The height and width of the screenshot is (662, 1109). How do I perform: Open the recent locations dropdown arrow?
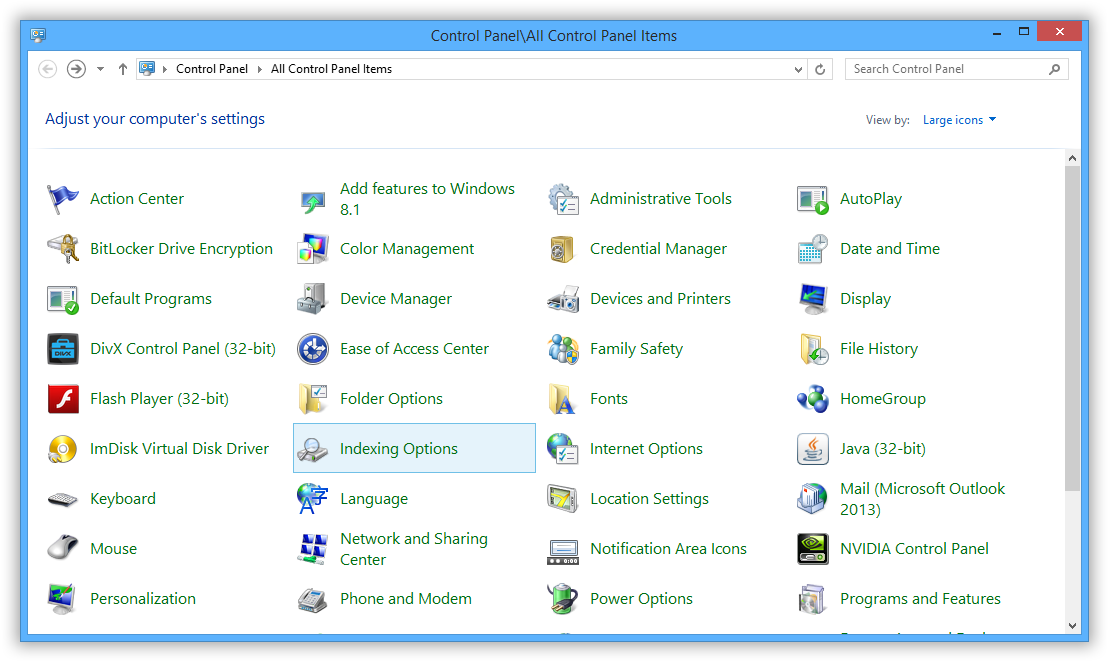pos(100,69)
